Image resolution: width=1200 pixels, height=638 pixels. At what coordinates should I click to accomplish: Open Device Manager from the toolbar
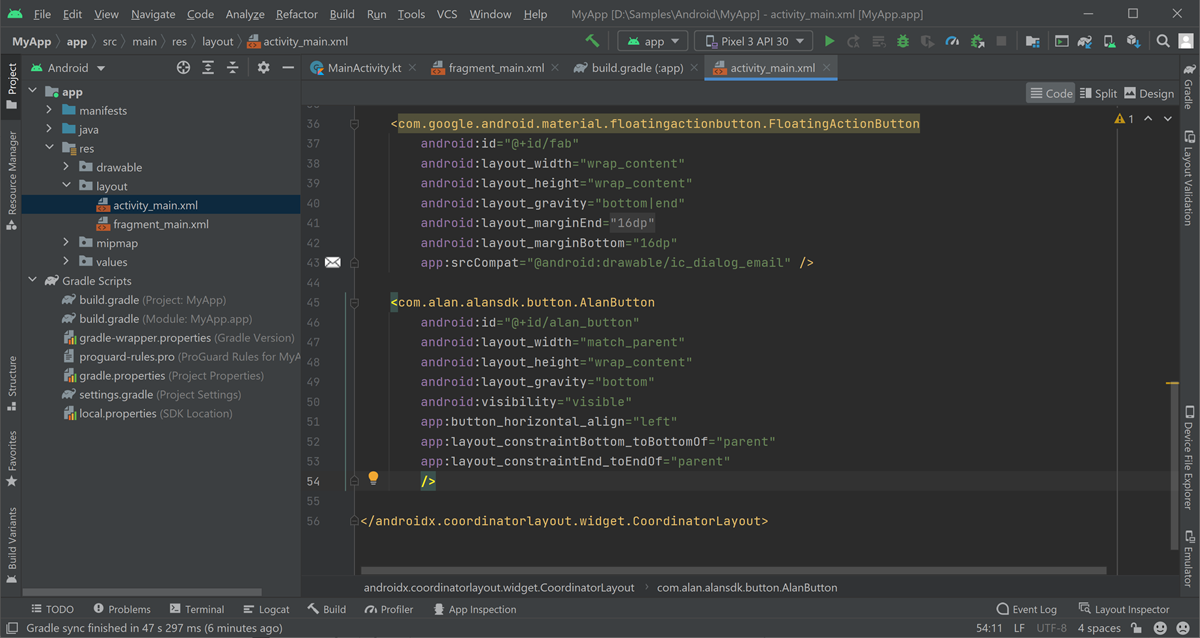pyautogui.click(x=1110, y=42)
